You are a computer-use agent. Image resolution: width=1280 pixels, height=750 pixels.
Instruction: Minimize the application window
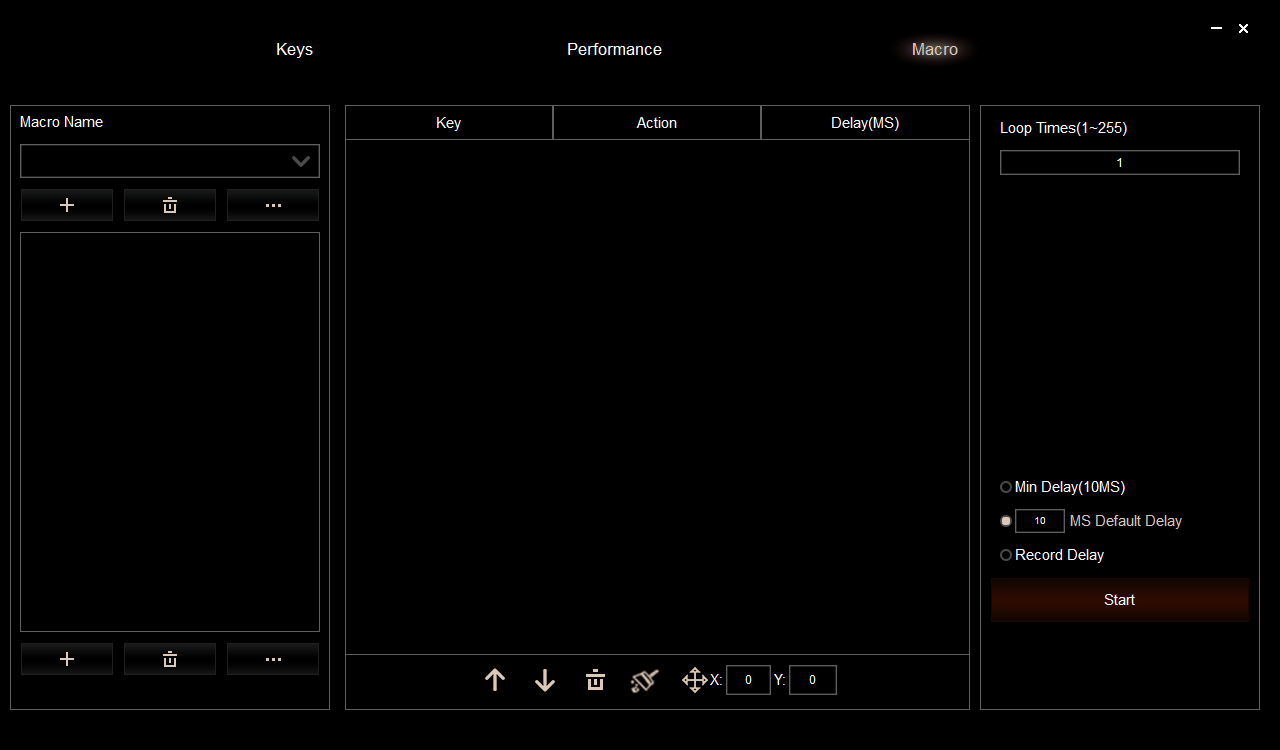tap(1216, 29)
